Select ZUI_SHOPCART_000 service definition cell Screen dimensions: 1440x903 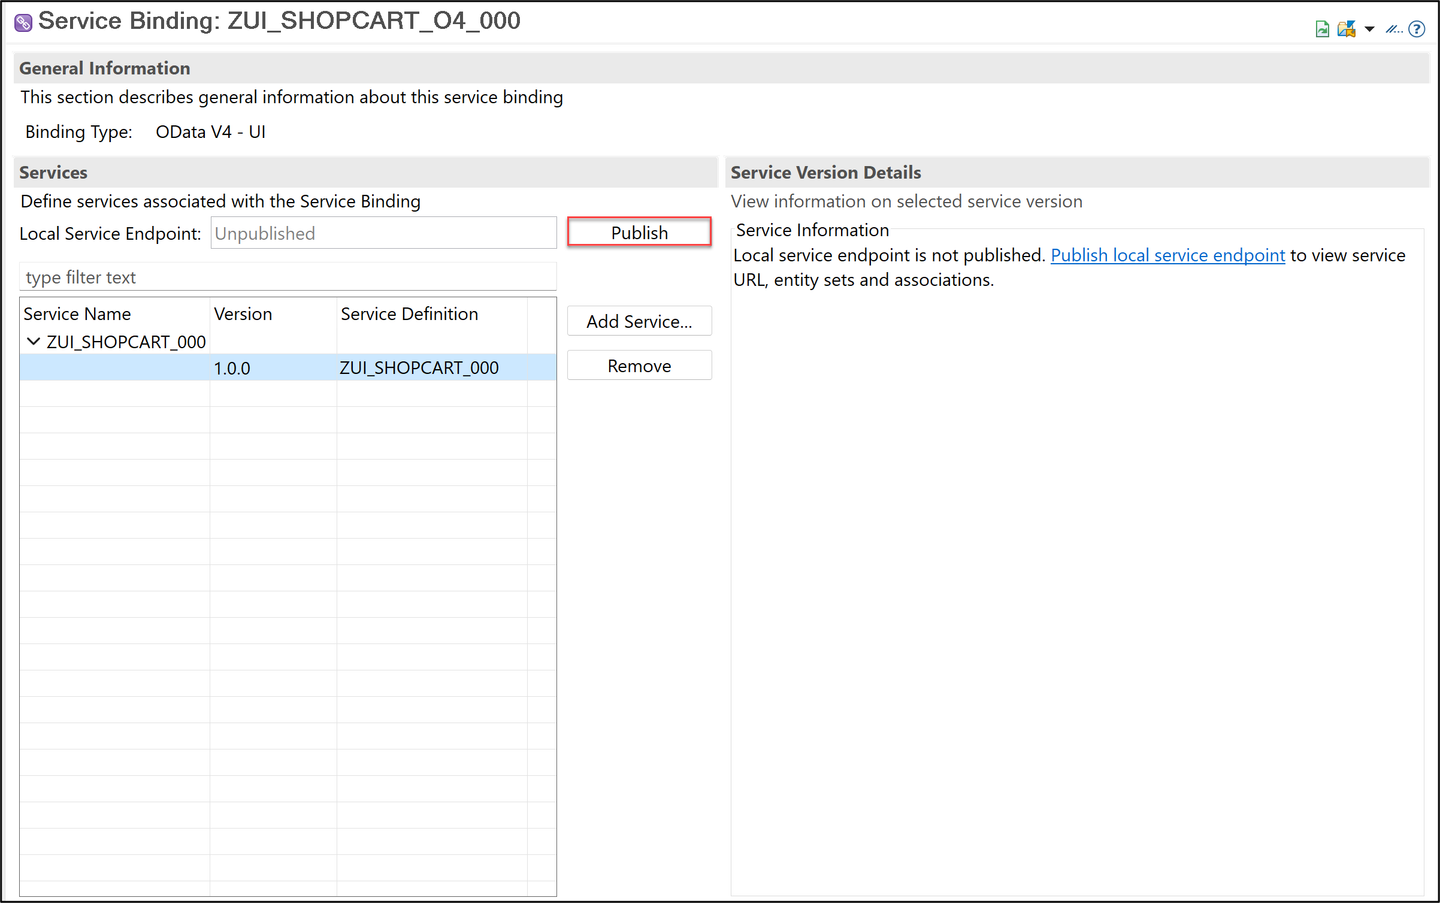click(419, 367)
